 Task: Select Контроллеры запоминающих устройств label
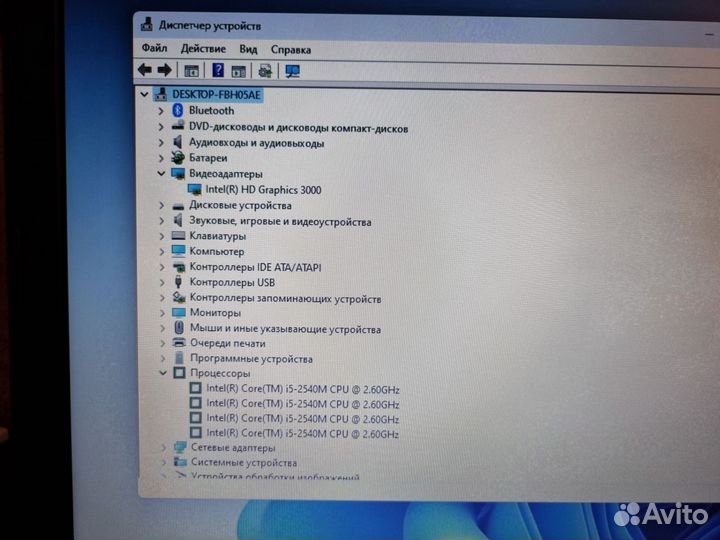286,298
